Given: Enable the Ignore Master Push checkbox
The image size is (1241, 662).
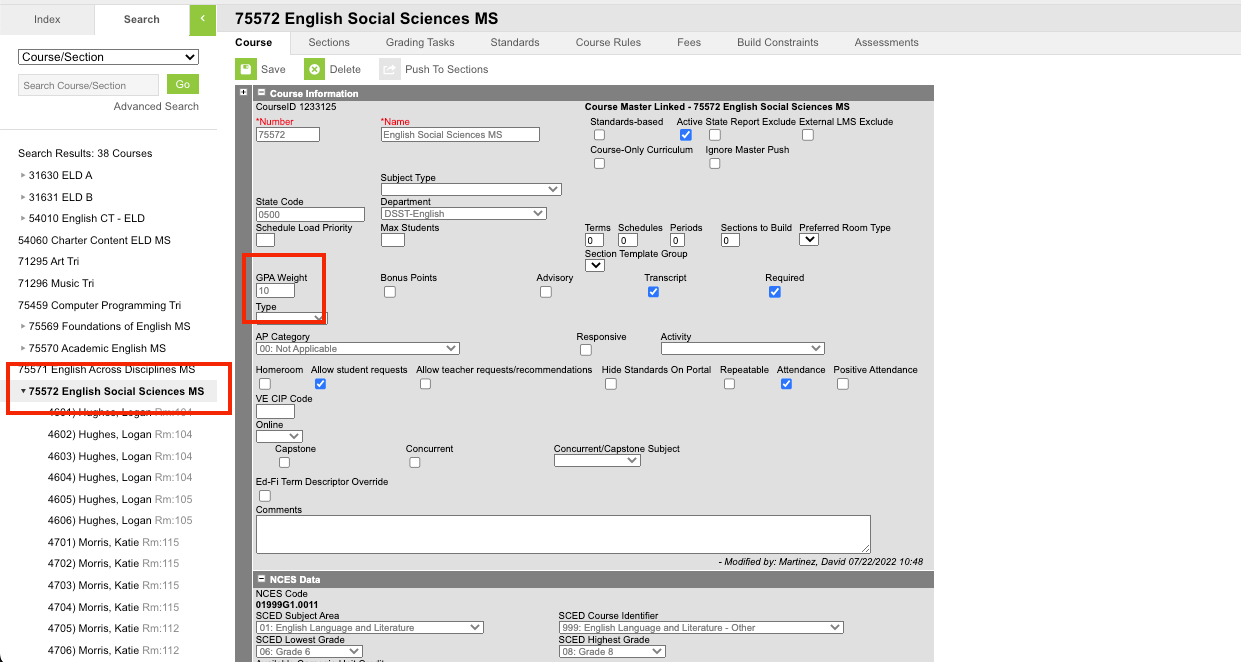Looking at the screenshot, I should coord(714,163).
